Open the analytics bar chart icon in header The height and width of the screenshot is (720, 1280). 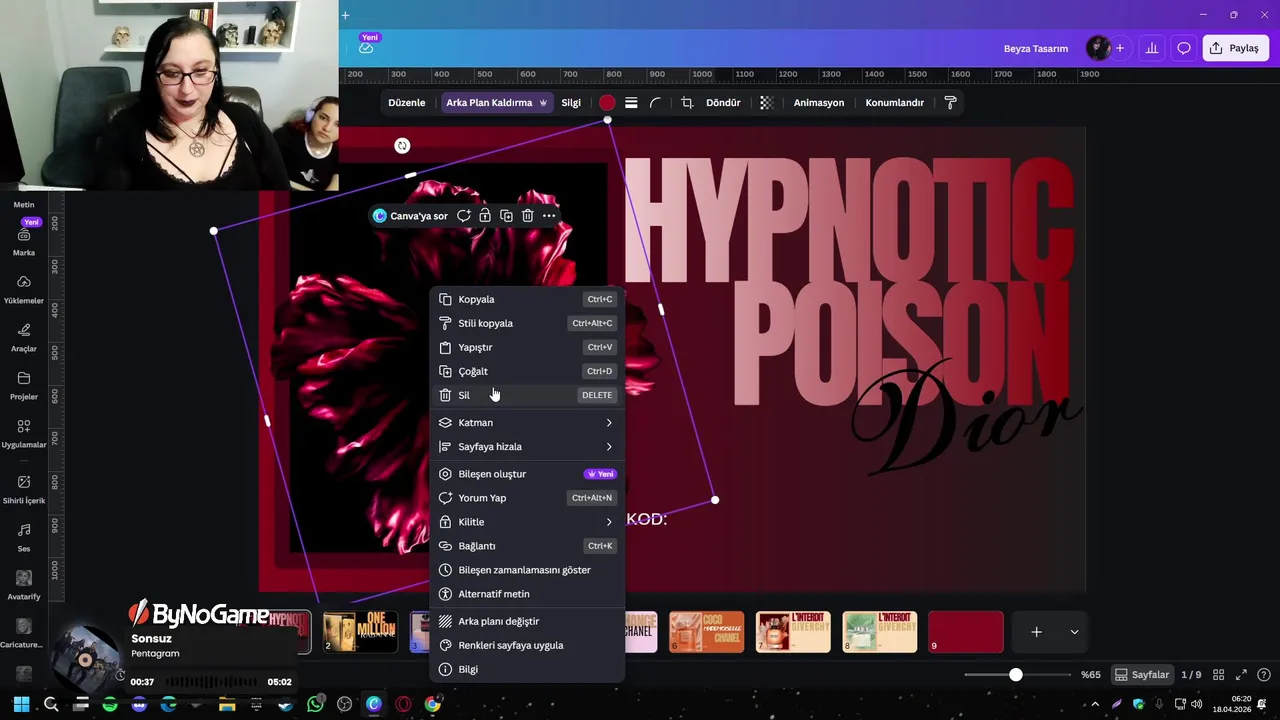1152,48
